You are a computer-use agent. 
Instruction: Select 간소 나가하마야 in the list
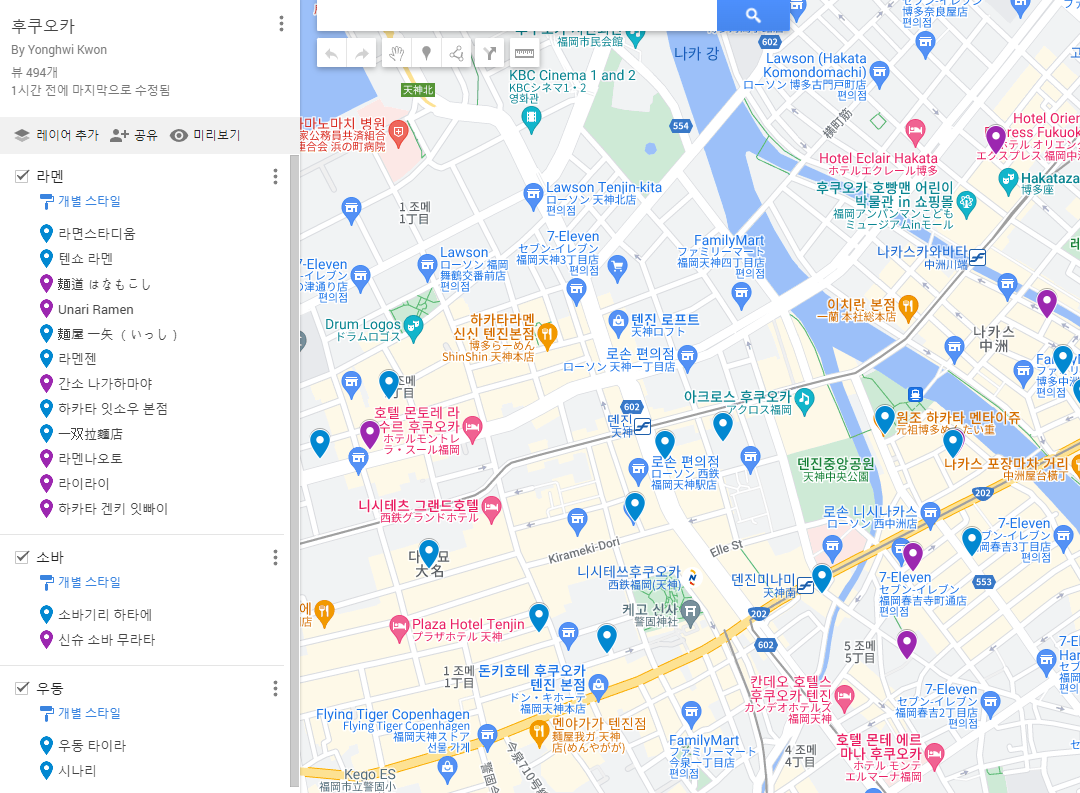tap(105, 383)
